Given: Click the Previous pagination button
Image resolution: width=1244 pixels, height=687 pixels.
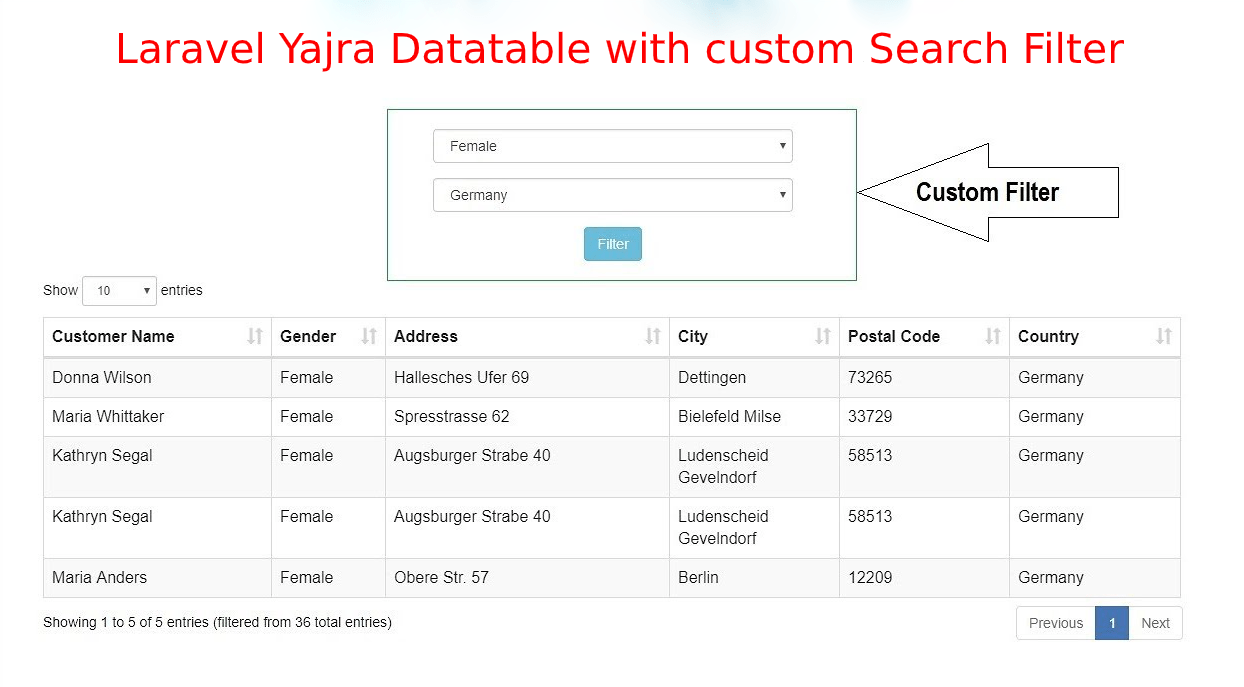Looking at the screenshot, I should (1055, 622).
